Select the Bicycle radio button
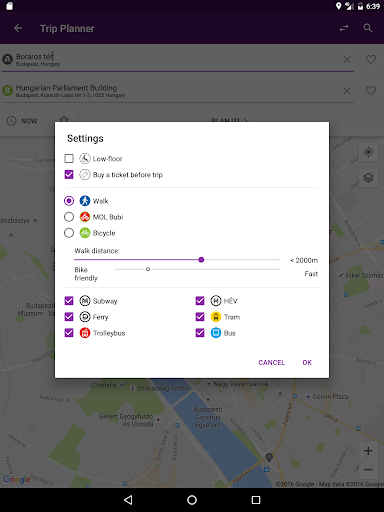Image resolution: width=384 pixels, height=512 pixels. pyautogui.click(x=69, y=233)
